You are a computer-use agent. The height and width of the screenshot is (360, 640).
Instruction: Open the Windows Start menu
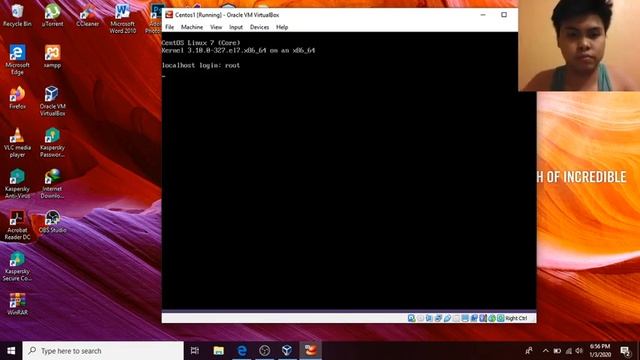click(x=11, y=351)
